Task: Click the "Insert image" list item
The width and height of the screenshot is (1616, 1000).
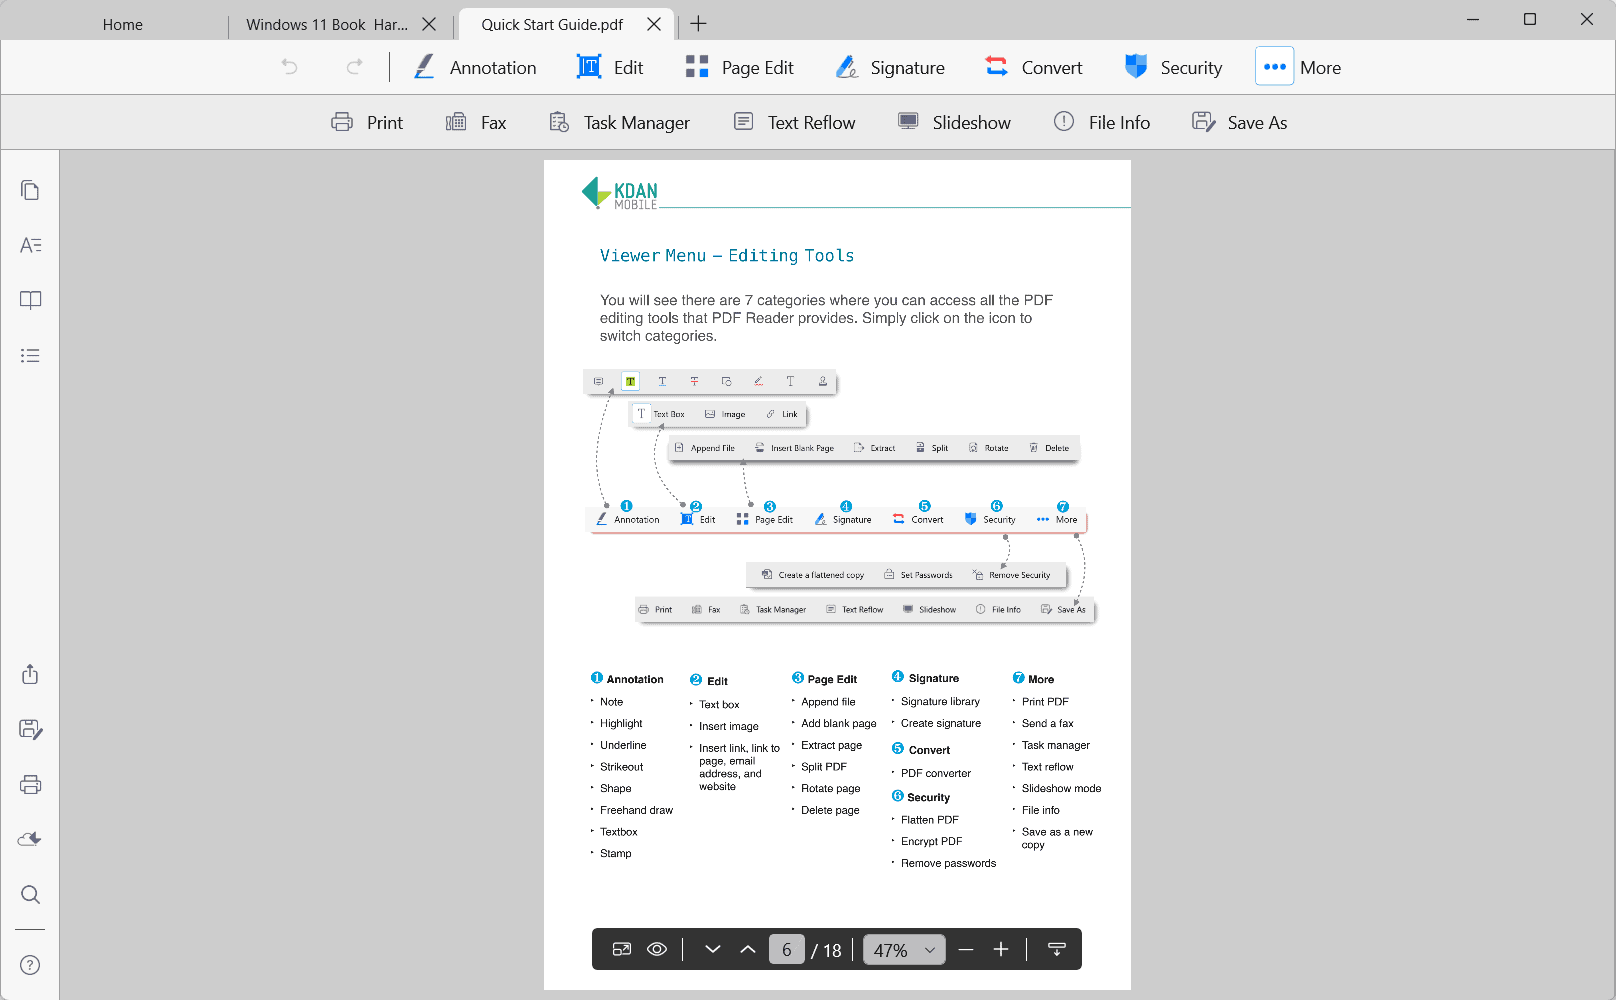Action: [728, 726]
